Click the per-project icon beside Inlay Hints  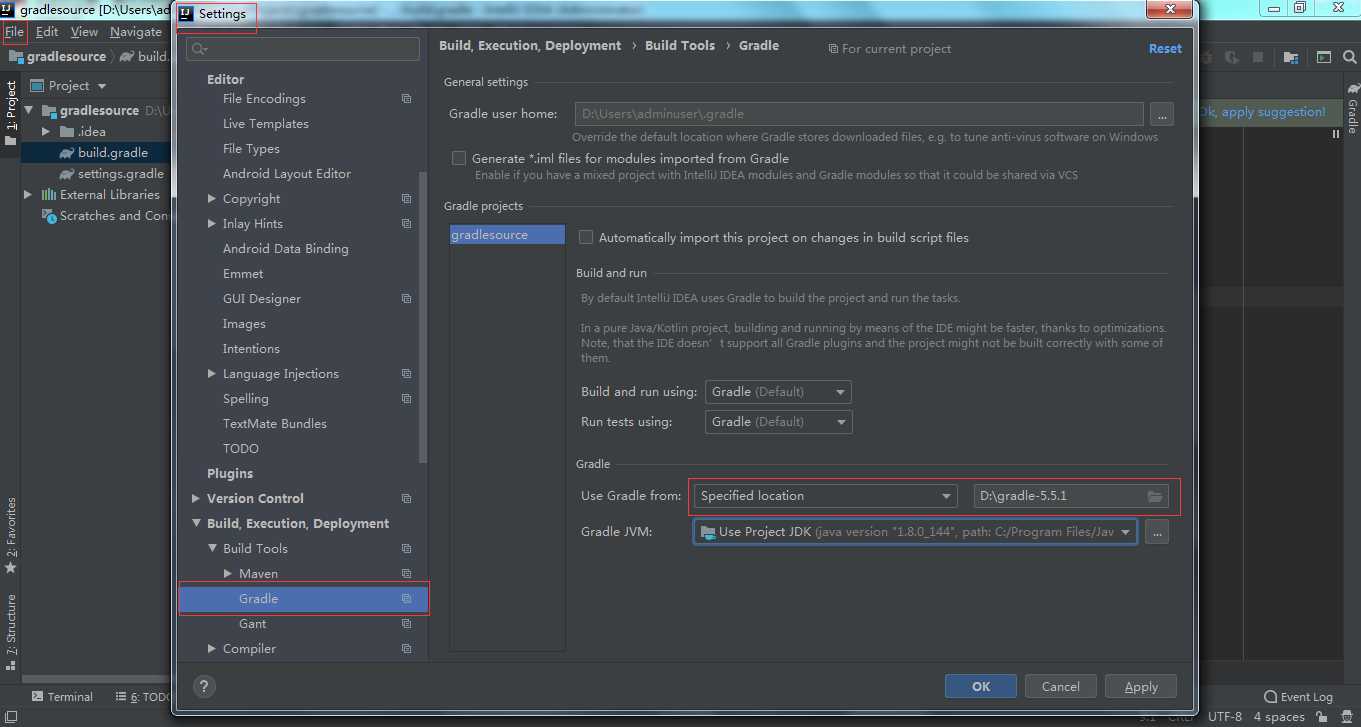point(406,224)
